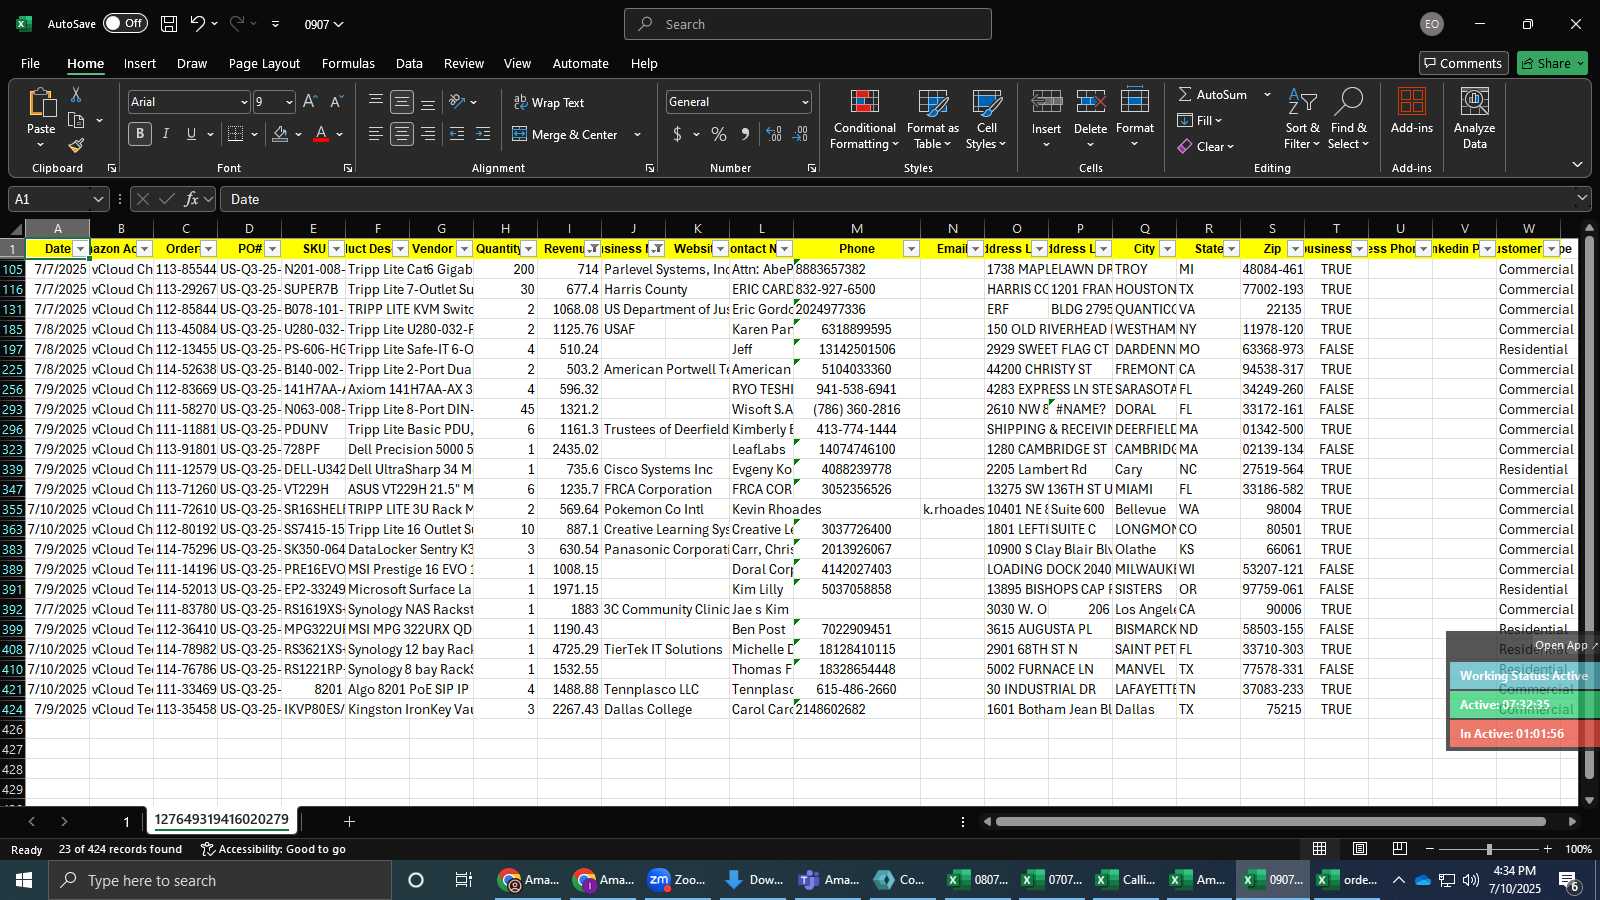This screenshot has height=900, width=1600.
Task: Expand the font size dropdown
Action: (289, 102)
